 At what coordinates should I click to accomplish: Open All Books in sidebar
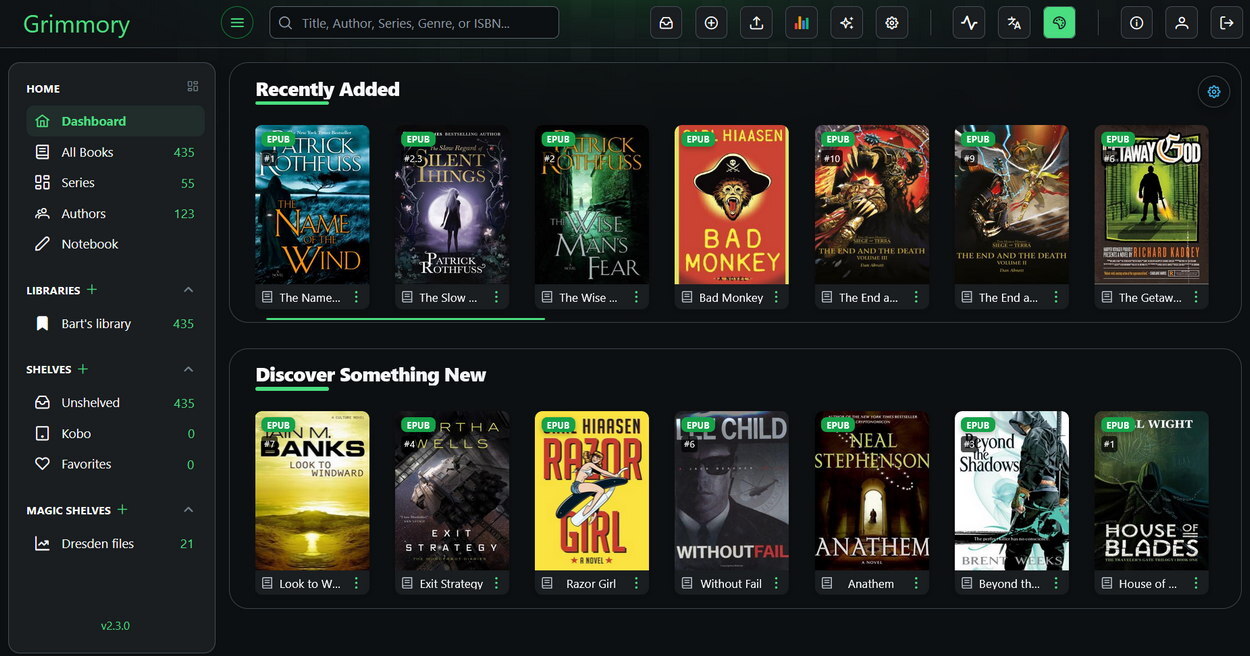tap(115, 152)
